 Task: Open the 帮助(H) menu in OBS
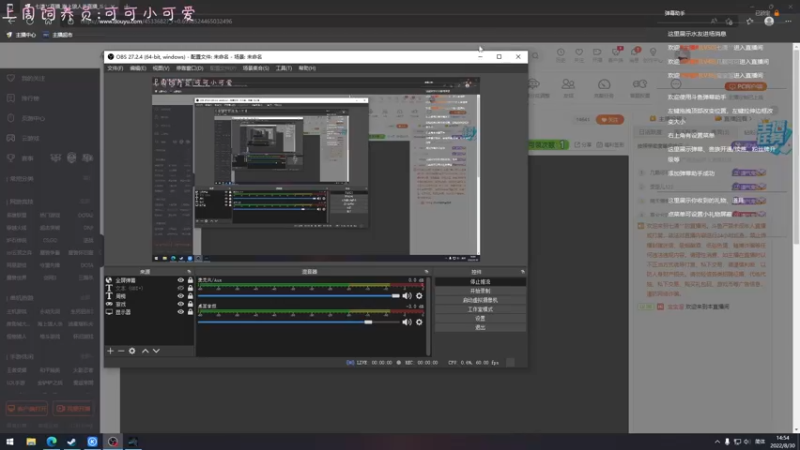tap(307, 68)
